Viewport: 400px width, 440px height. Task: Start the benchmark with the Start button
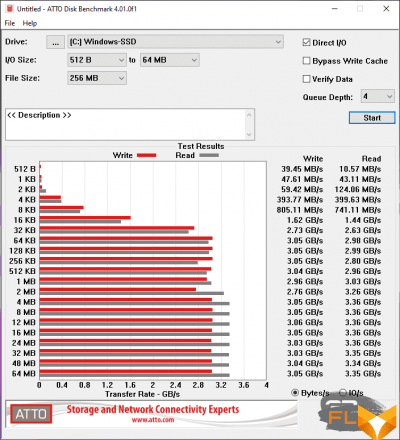click(x=372, y=118)
